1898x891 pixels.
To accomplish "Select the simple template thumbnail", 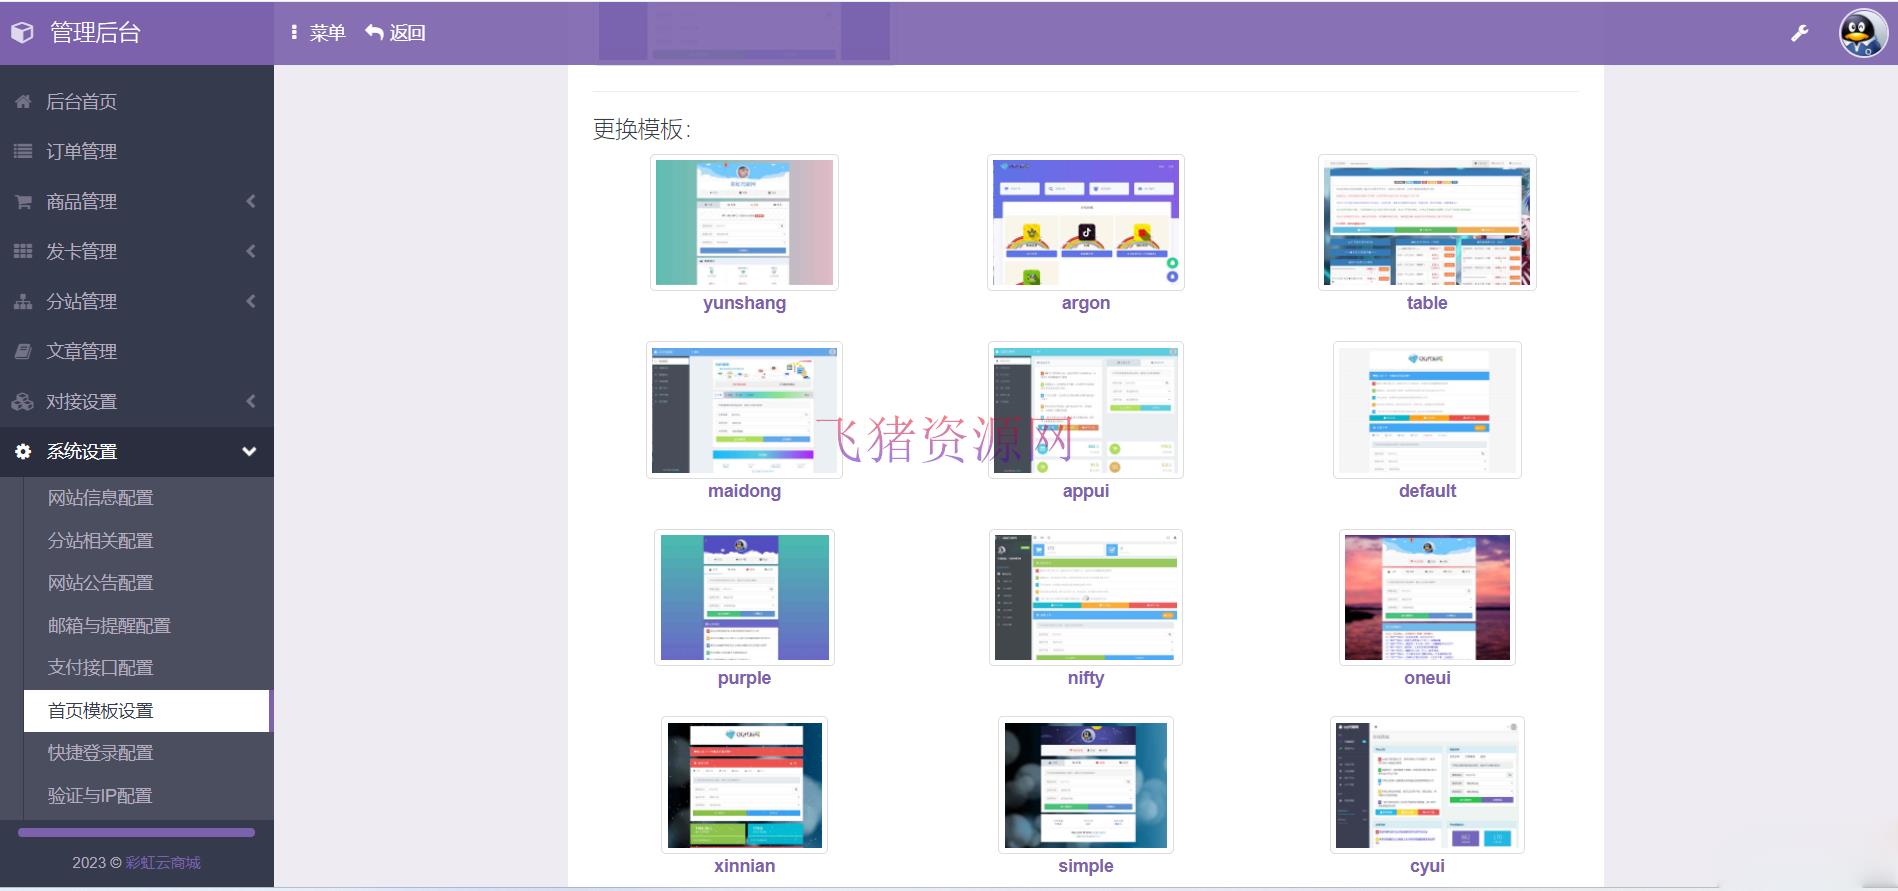I will click(1086, 785).
